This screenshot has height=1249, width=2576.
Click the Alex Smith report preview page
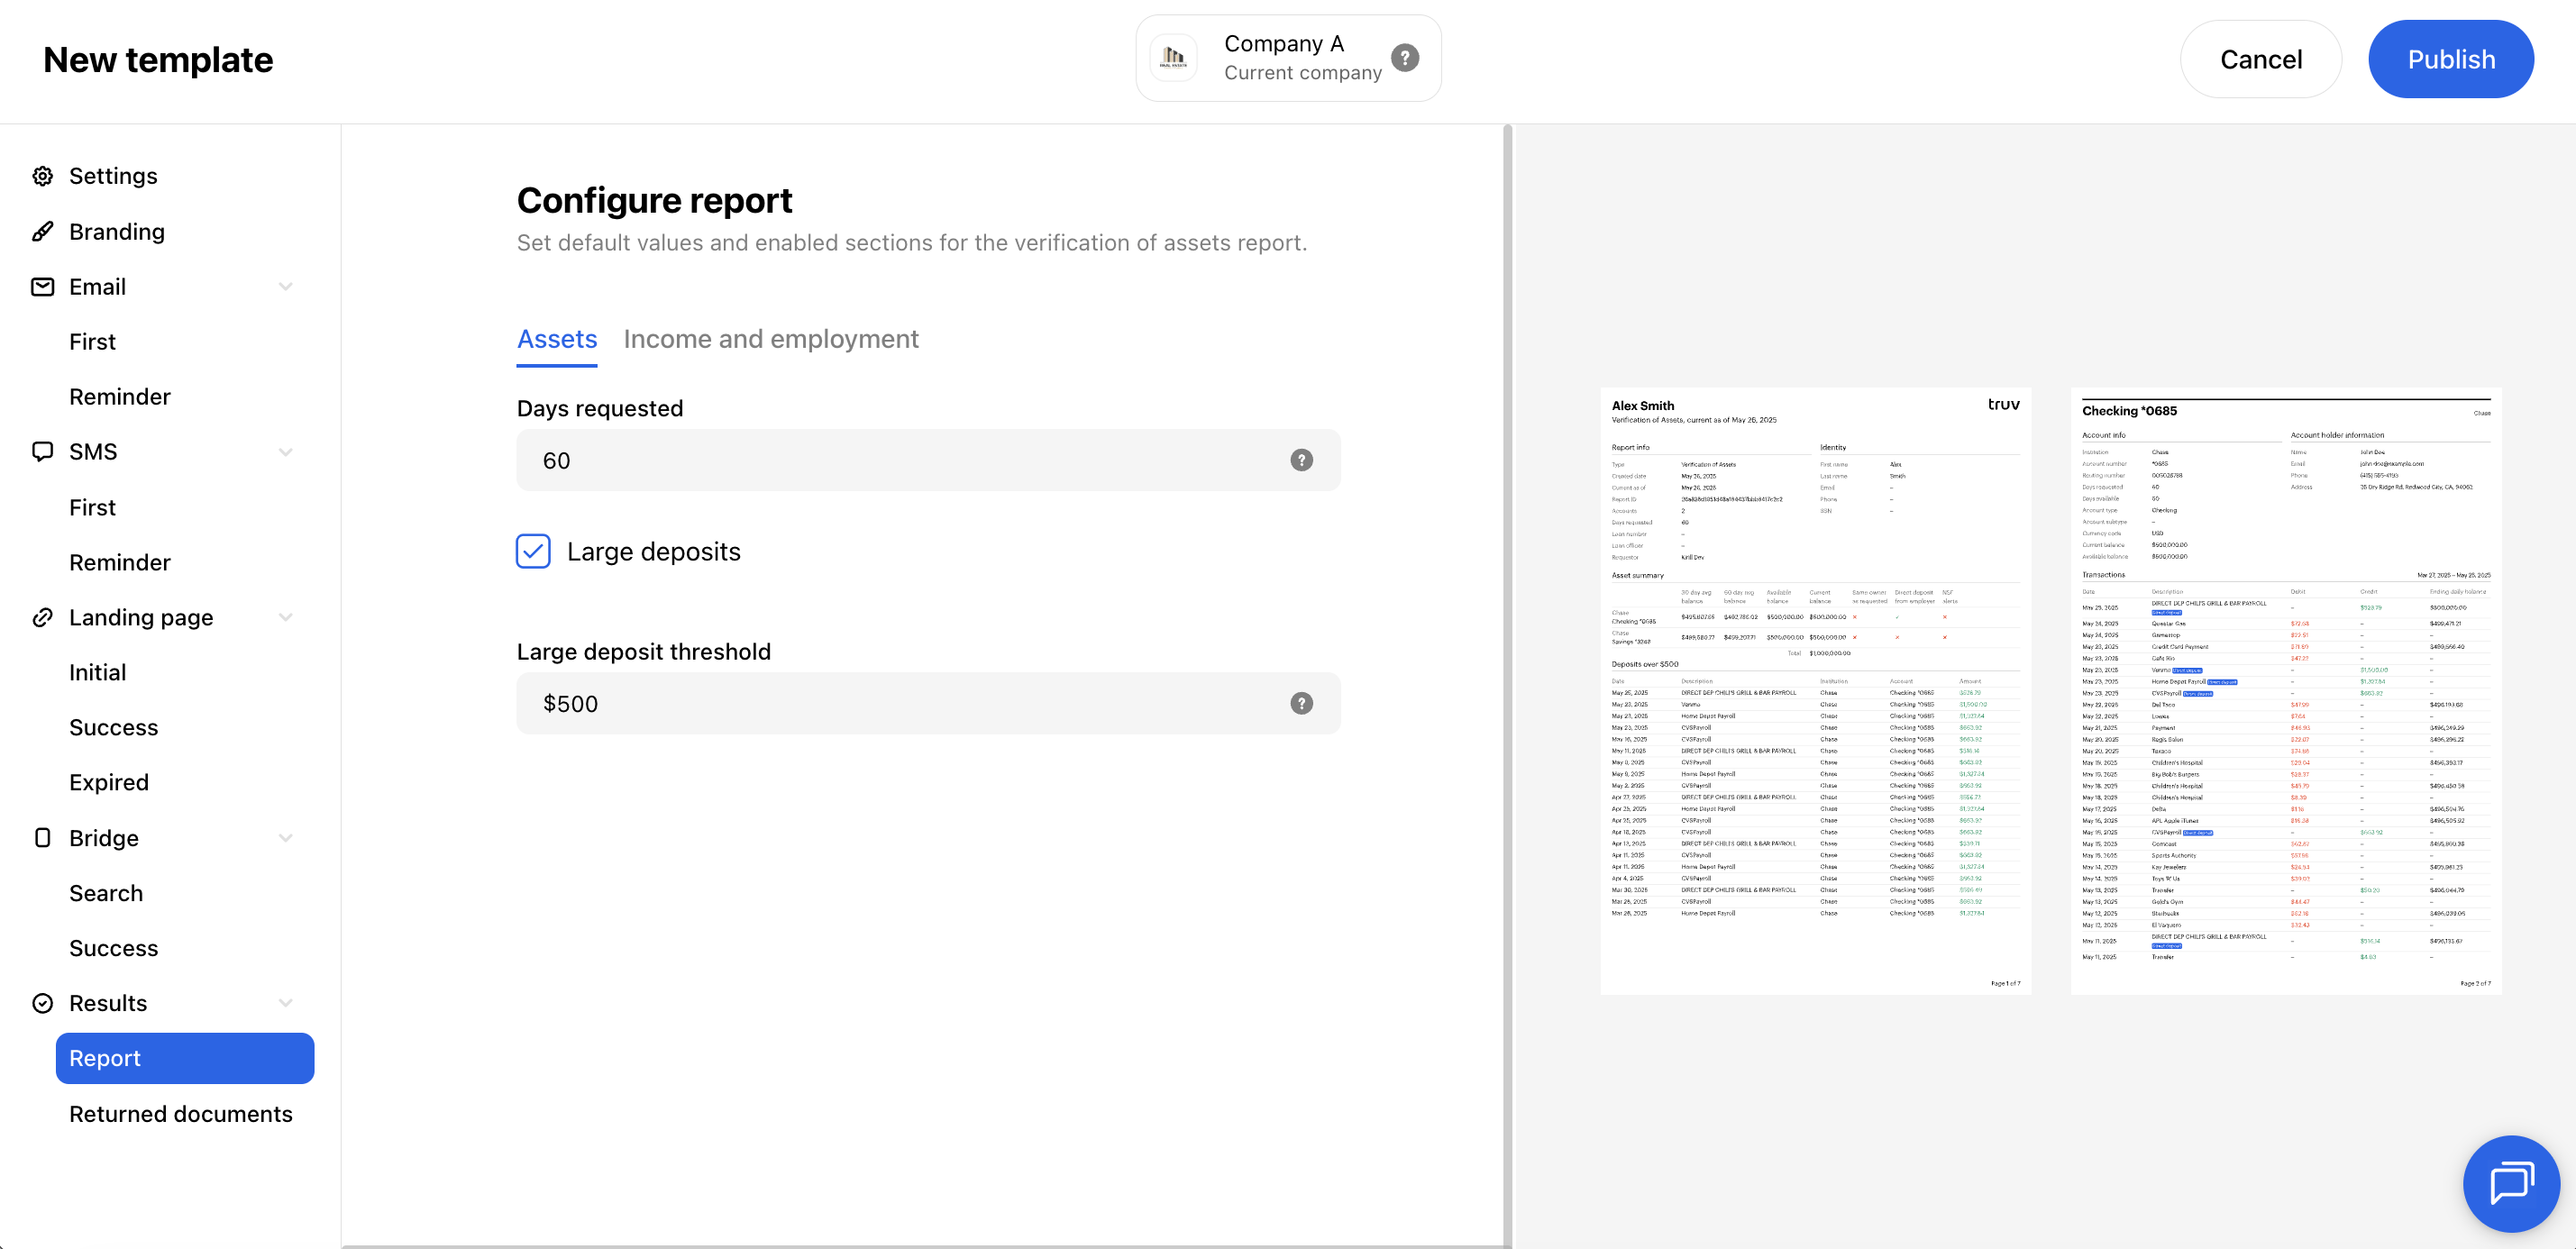[1816, 691]
